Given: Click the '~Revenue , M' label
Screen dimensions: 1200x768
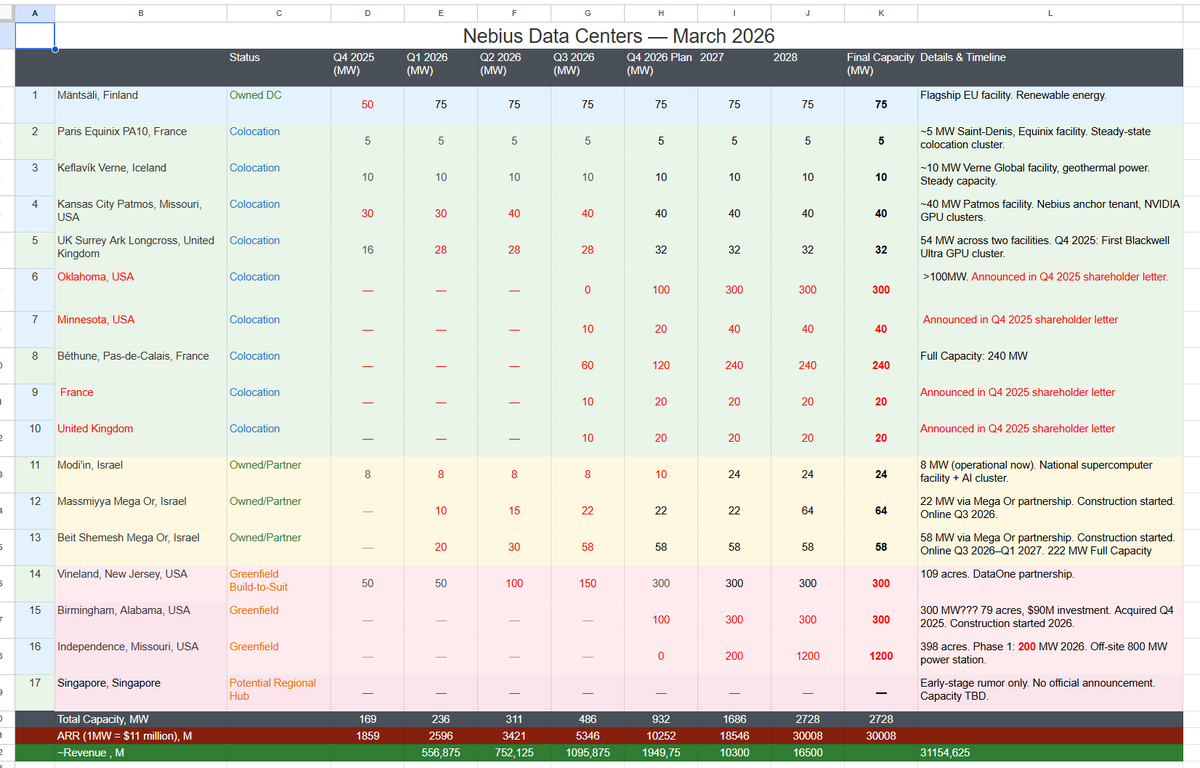Looking at the screenshot, I should point(140,752).
